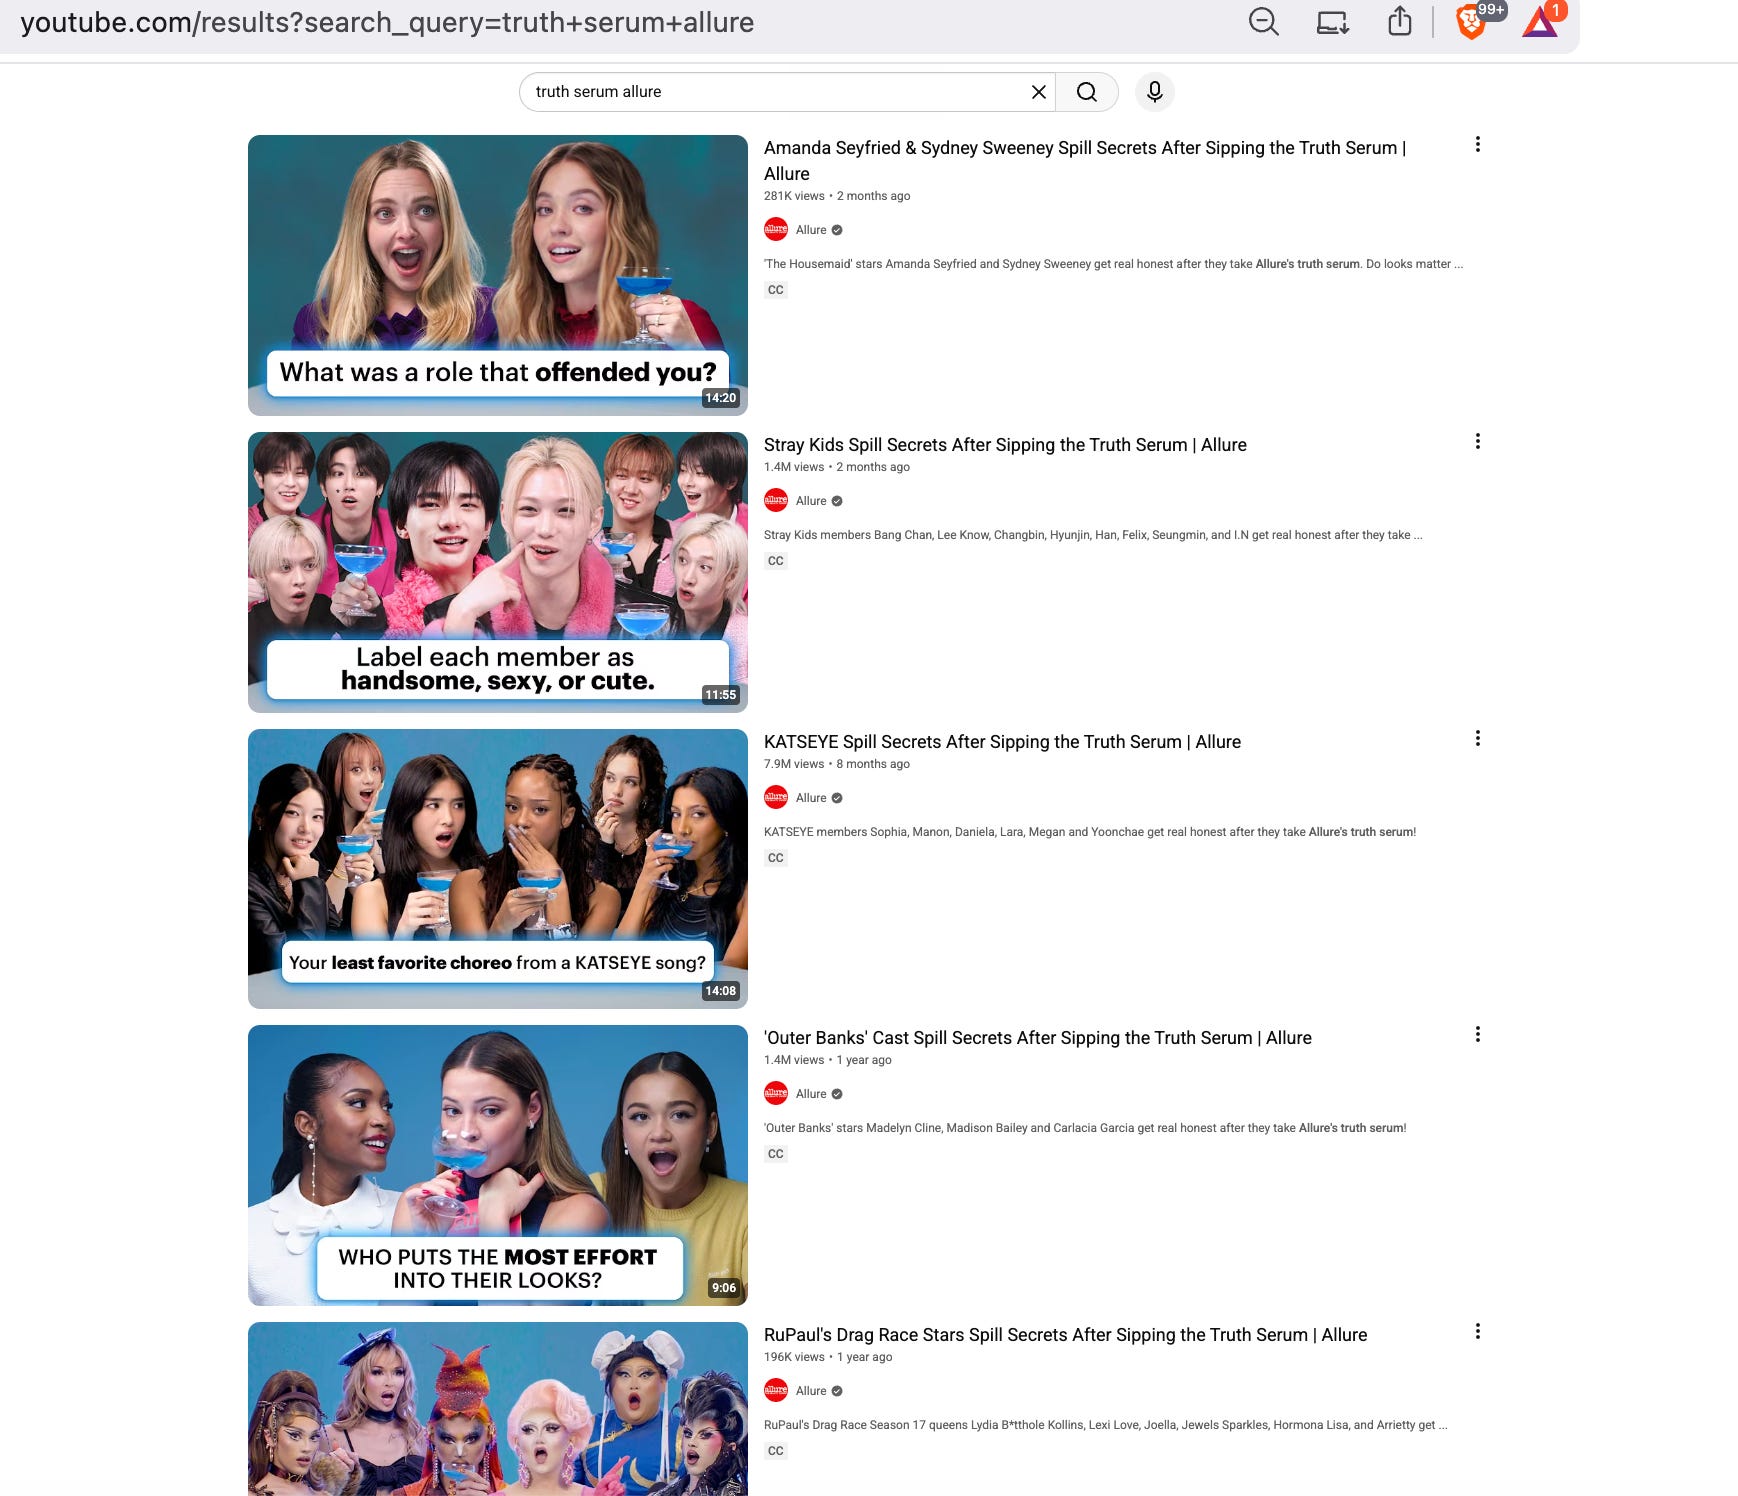Click the '1.4M views • 2 months ago' text
Screen dimensions: 1738x1496
837,467
